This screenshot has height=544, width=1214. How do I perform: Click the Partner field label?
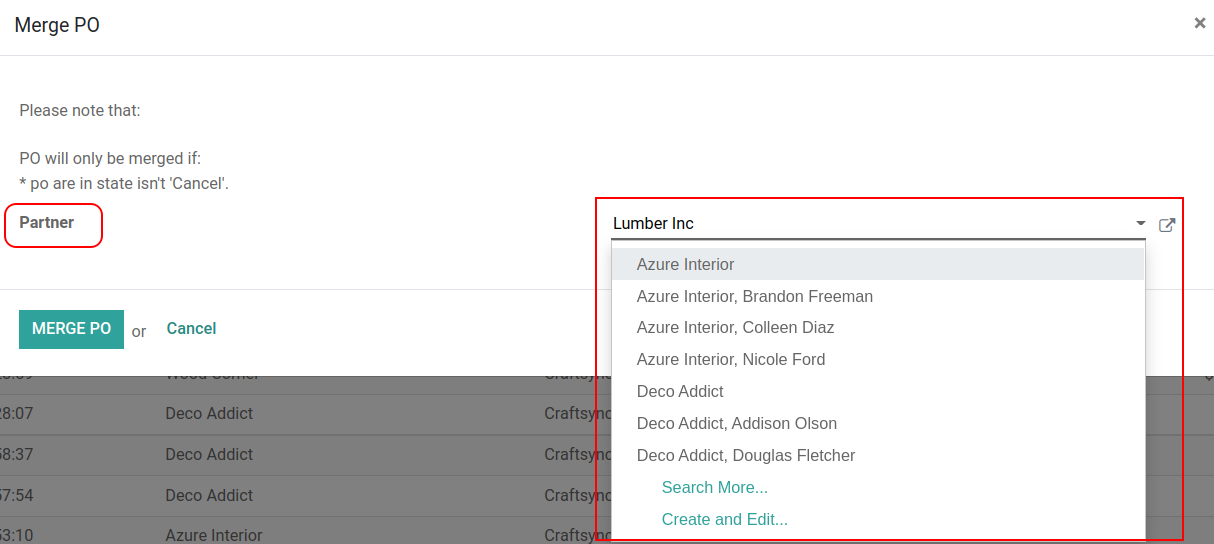(x=47, y=223)
